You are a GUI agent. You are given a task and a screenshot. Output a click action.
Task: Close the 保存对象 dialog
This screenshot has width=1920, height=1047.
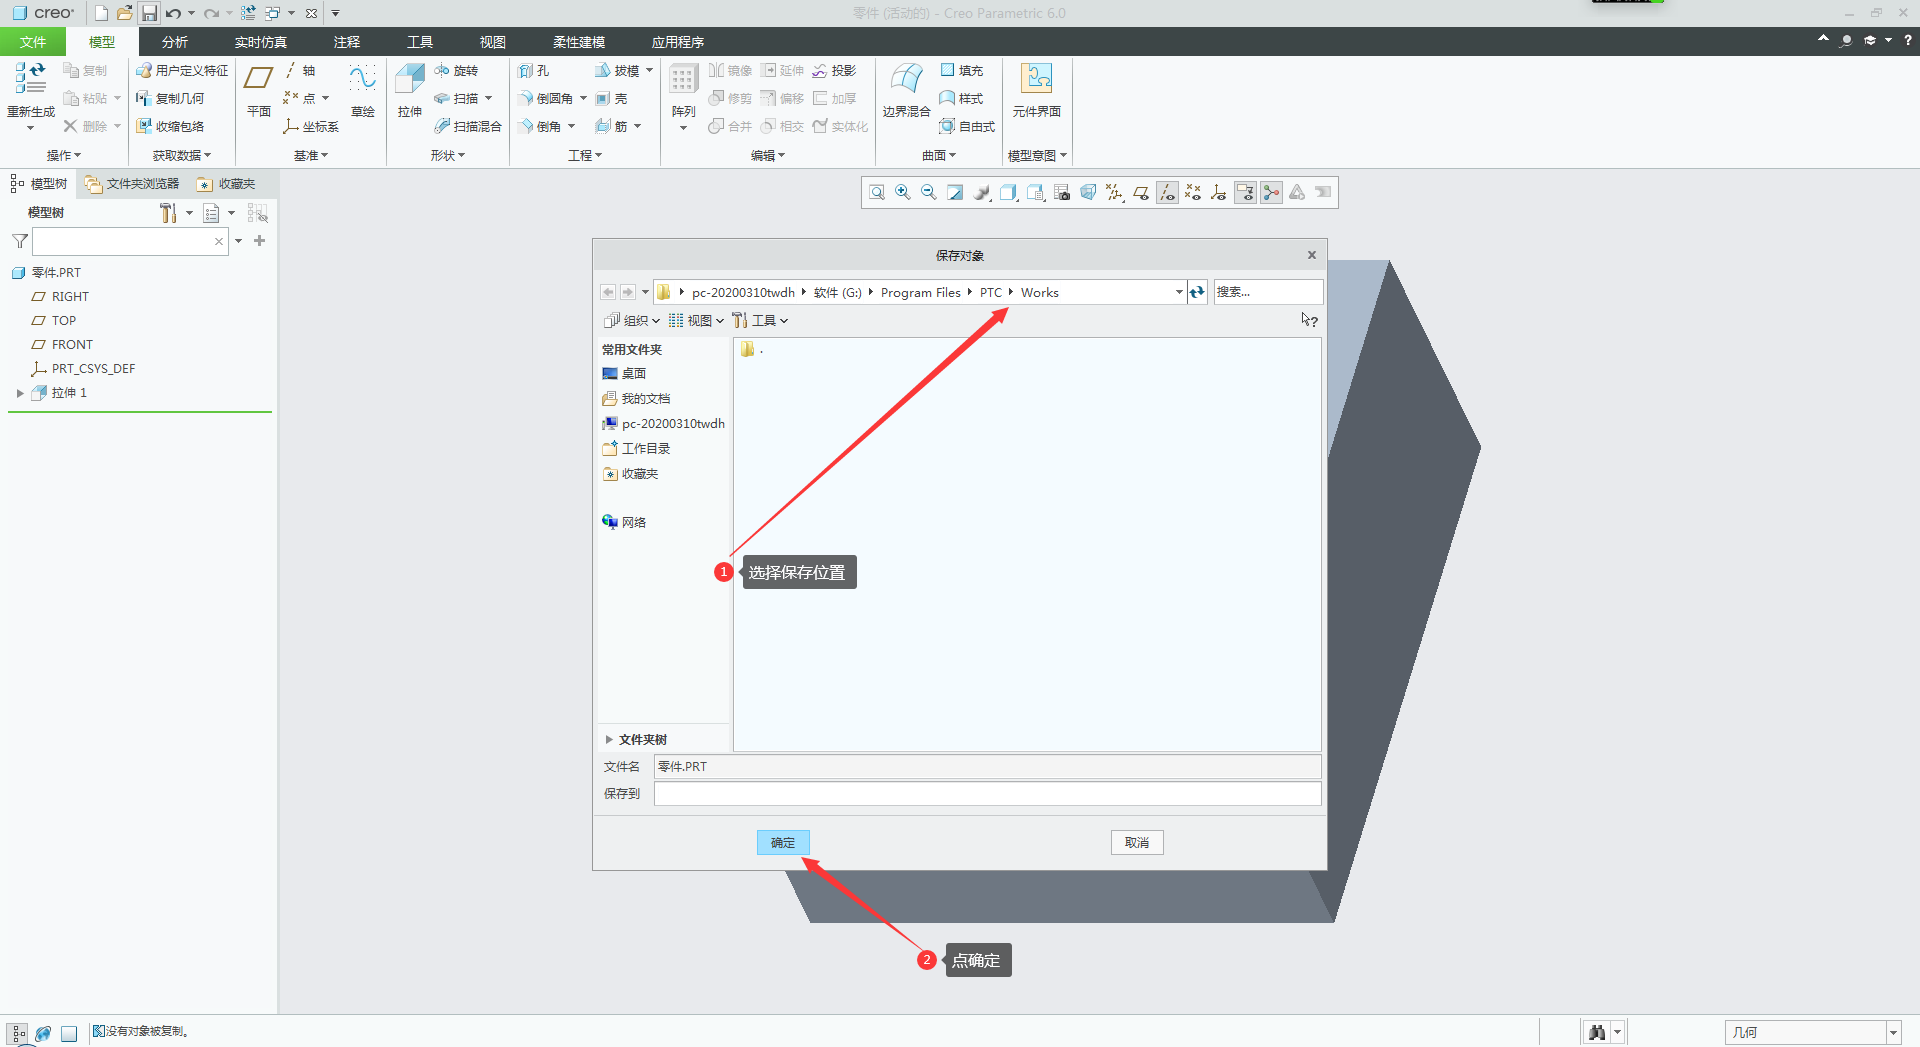pos(1312,255)
